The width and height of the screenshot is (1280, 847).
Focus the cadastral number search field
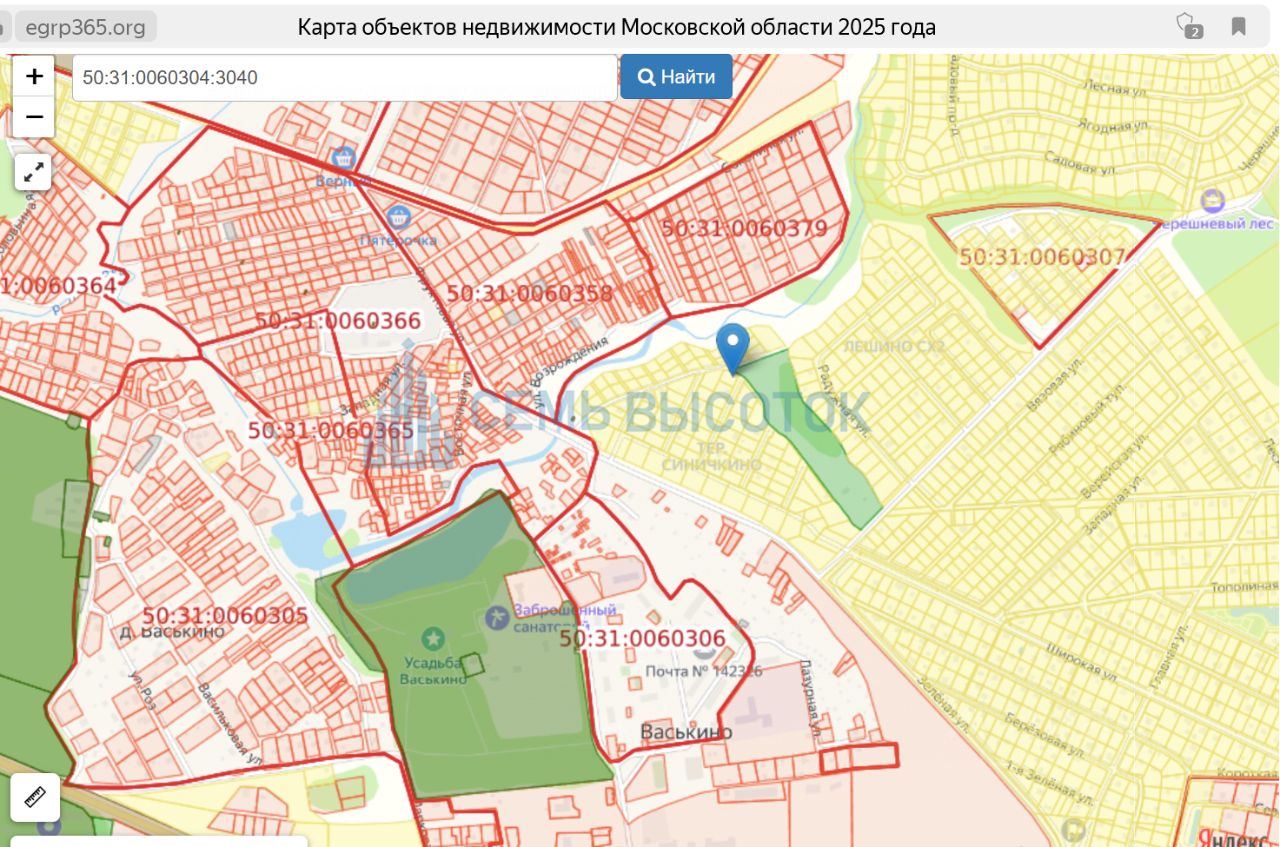click(344, 77)
